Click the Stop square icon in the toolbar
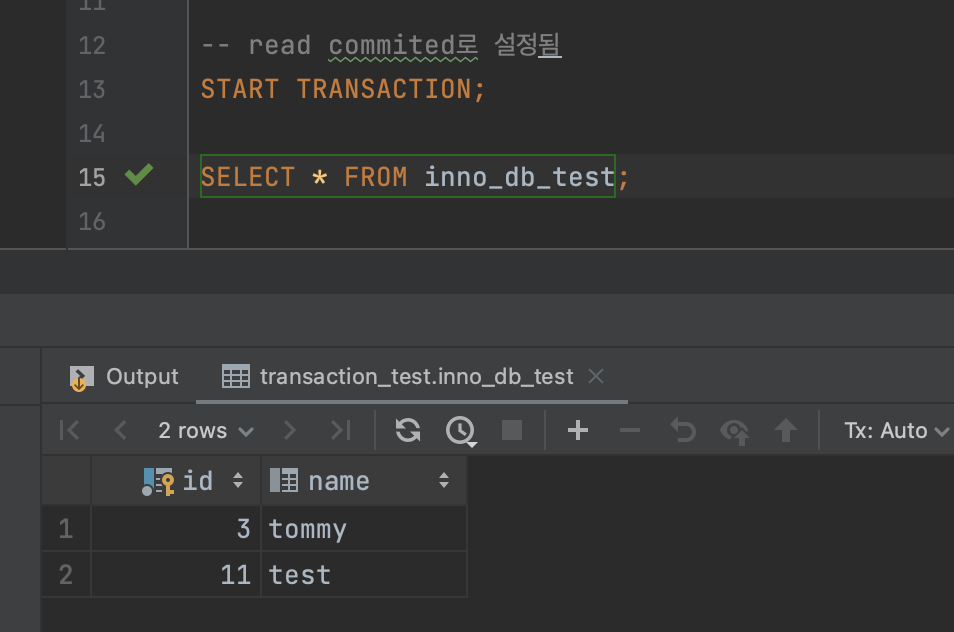This screenshot has width=954, height=632. [x=512, y=430]
